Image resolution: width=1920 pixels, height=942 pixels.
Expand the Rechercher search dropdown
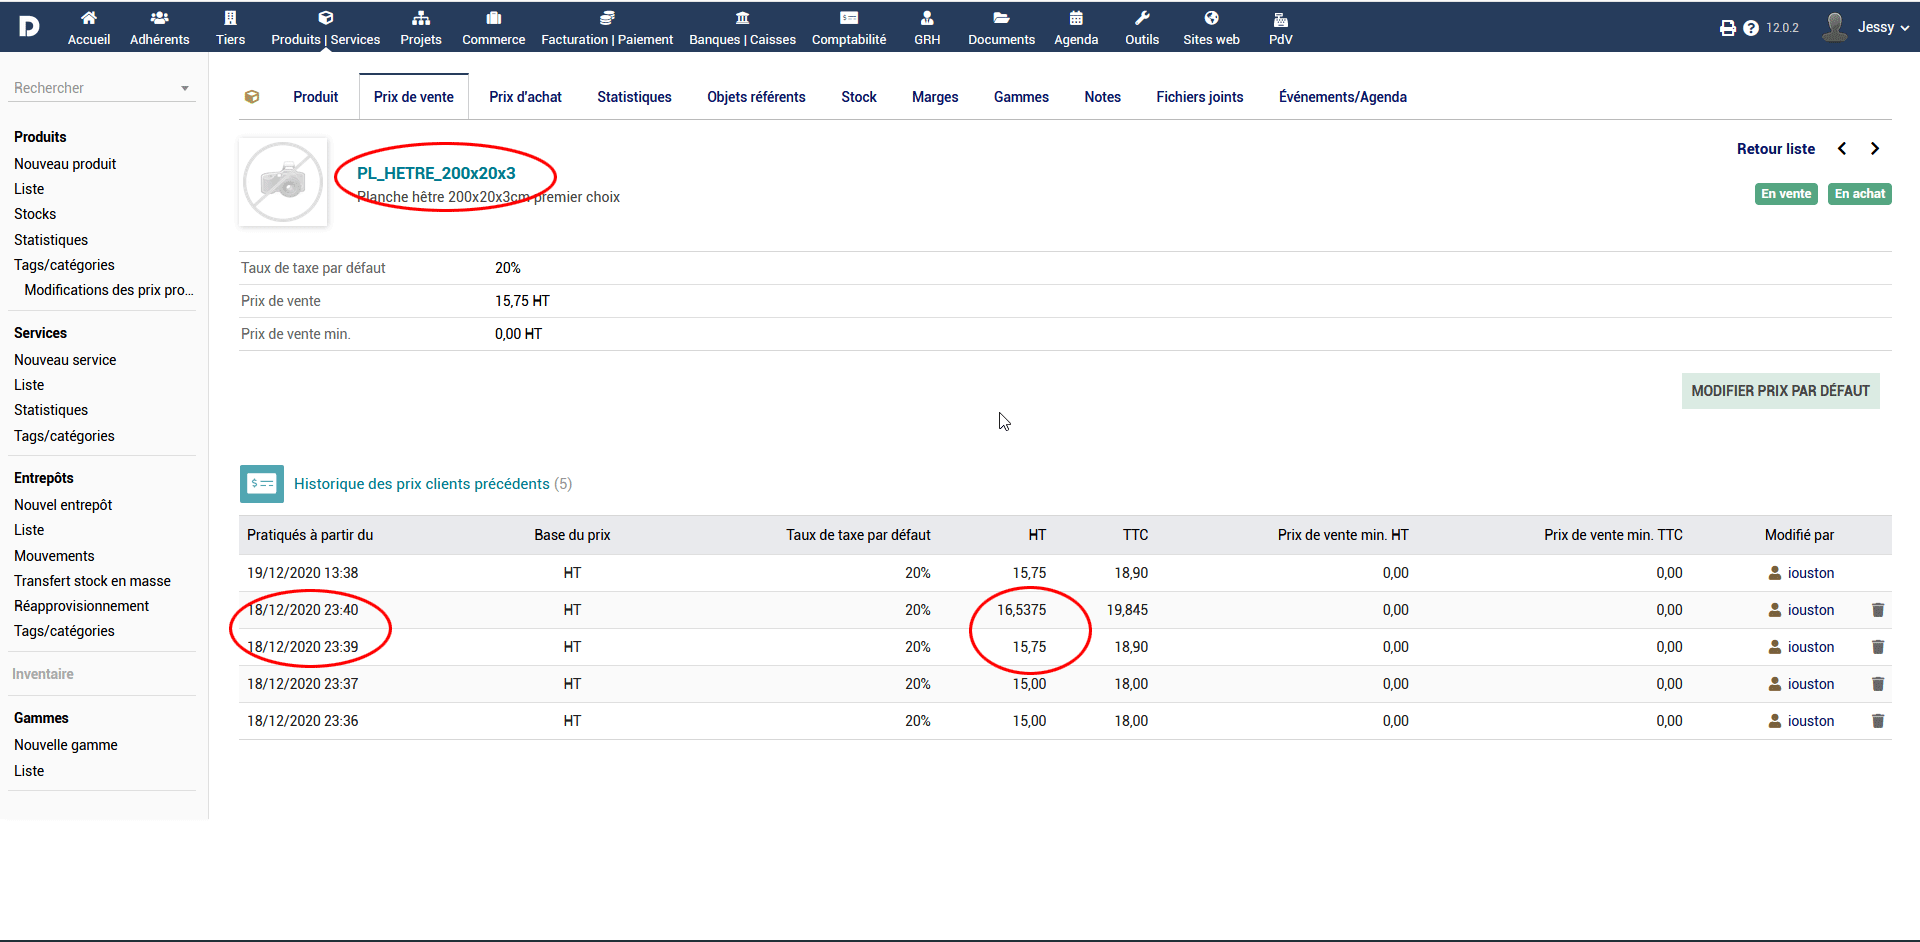click(185, 89)
